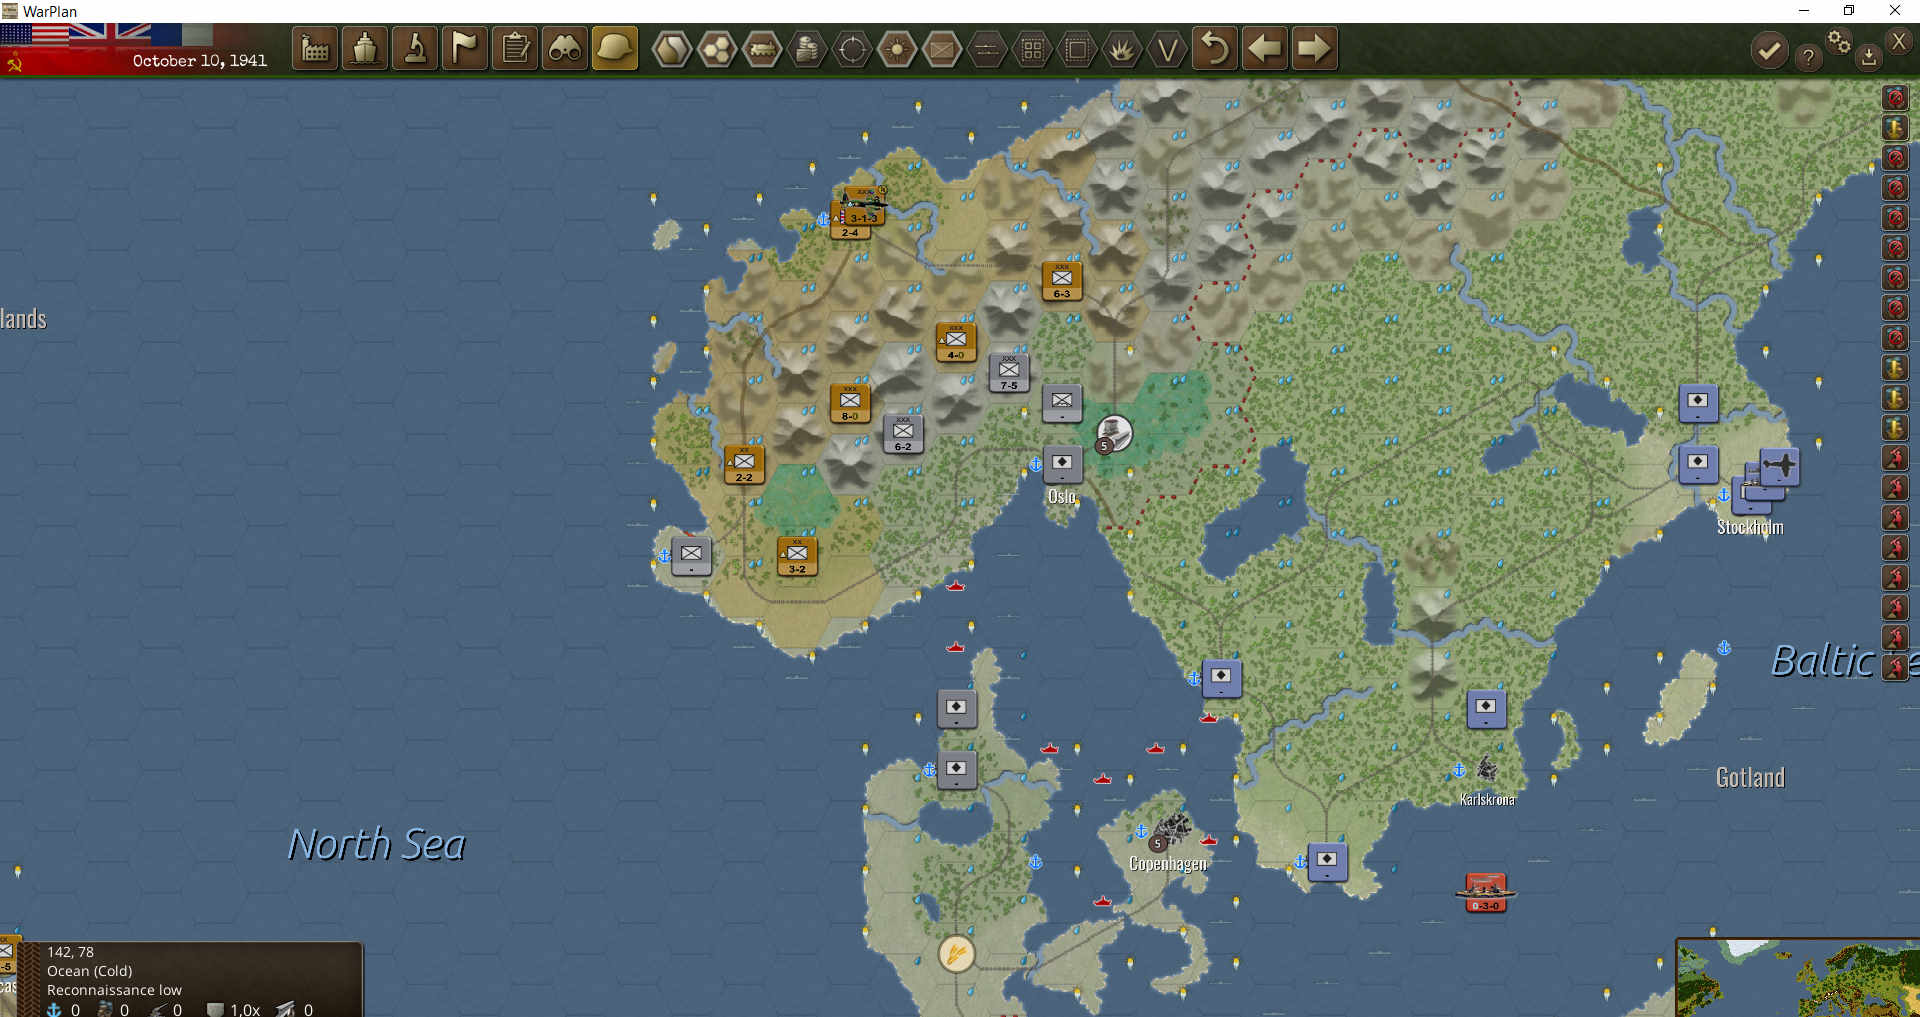
Task: Click the 142, 78 hex coordinates text
Action: pos(70,952)
